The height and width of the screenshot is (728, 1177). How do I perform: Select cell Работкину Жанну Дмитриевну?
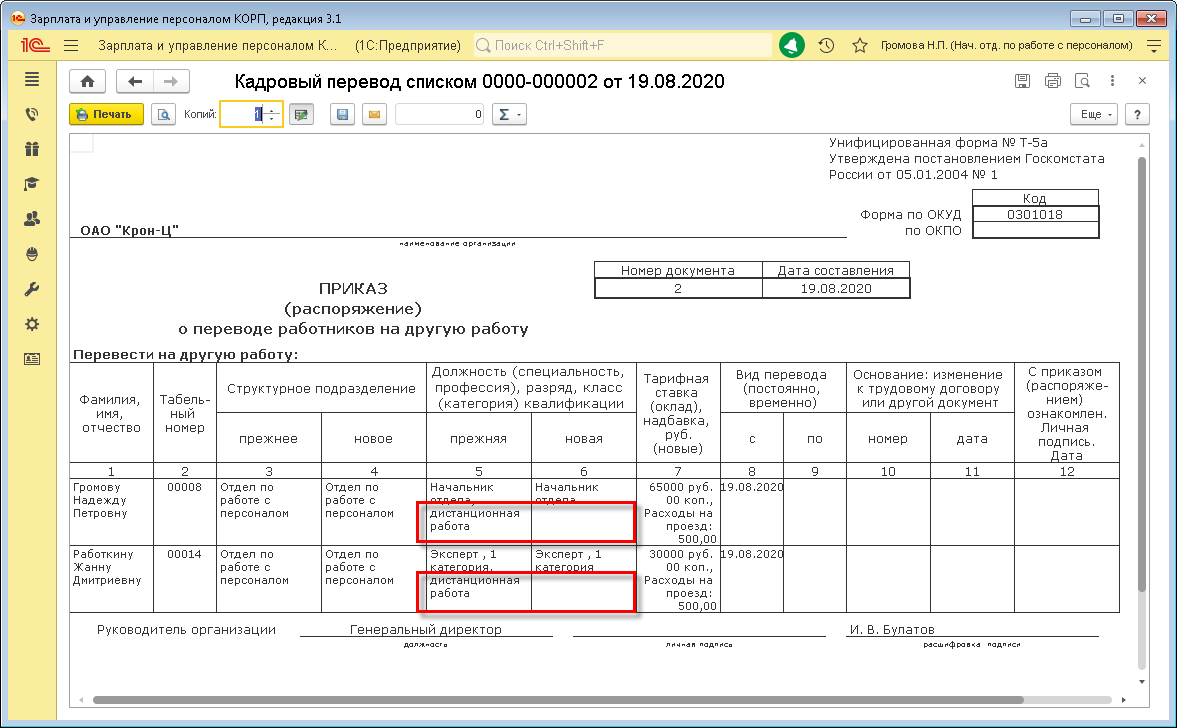[x=111, y=579]
